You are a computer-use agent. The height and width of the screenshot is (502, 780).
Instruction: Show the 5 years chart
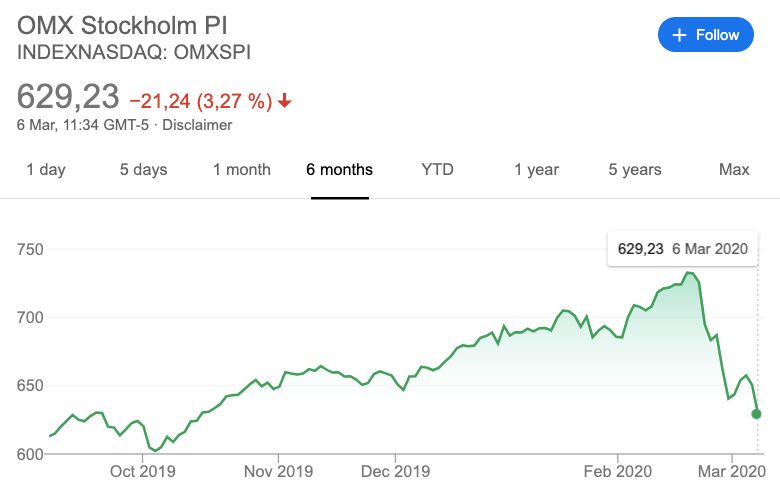pos(635,170)
